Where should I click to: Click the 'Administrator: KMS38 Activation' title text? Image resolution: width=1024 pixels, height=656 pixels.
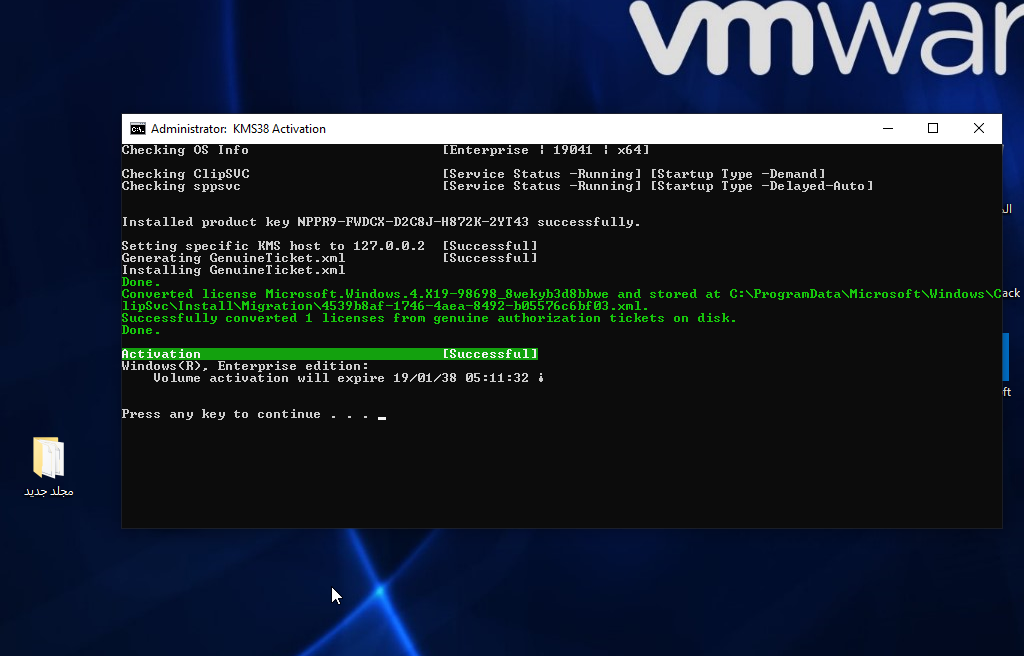238,129
